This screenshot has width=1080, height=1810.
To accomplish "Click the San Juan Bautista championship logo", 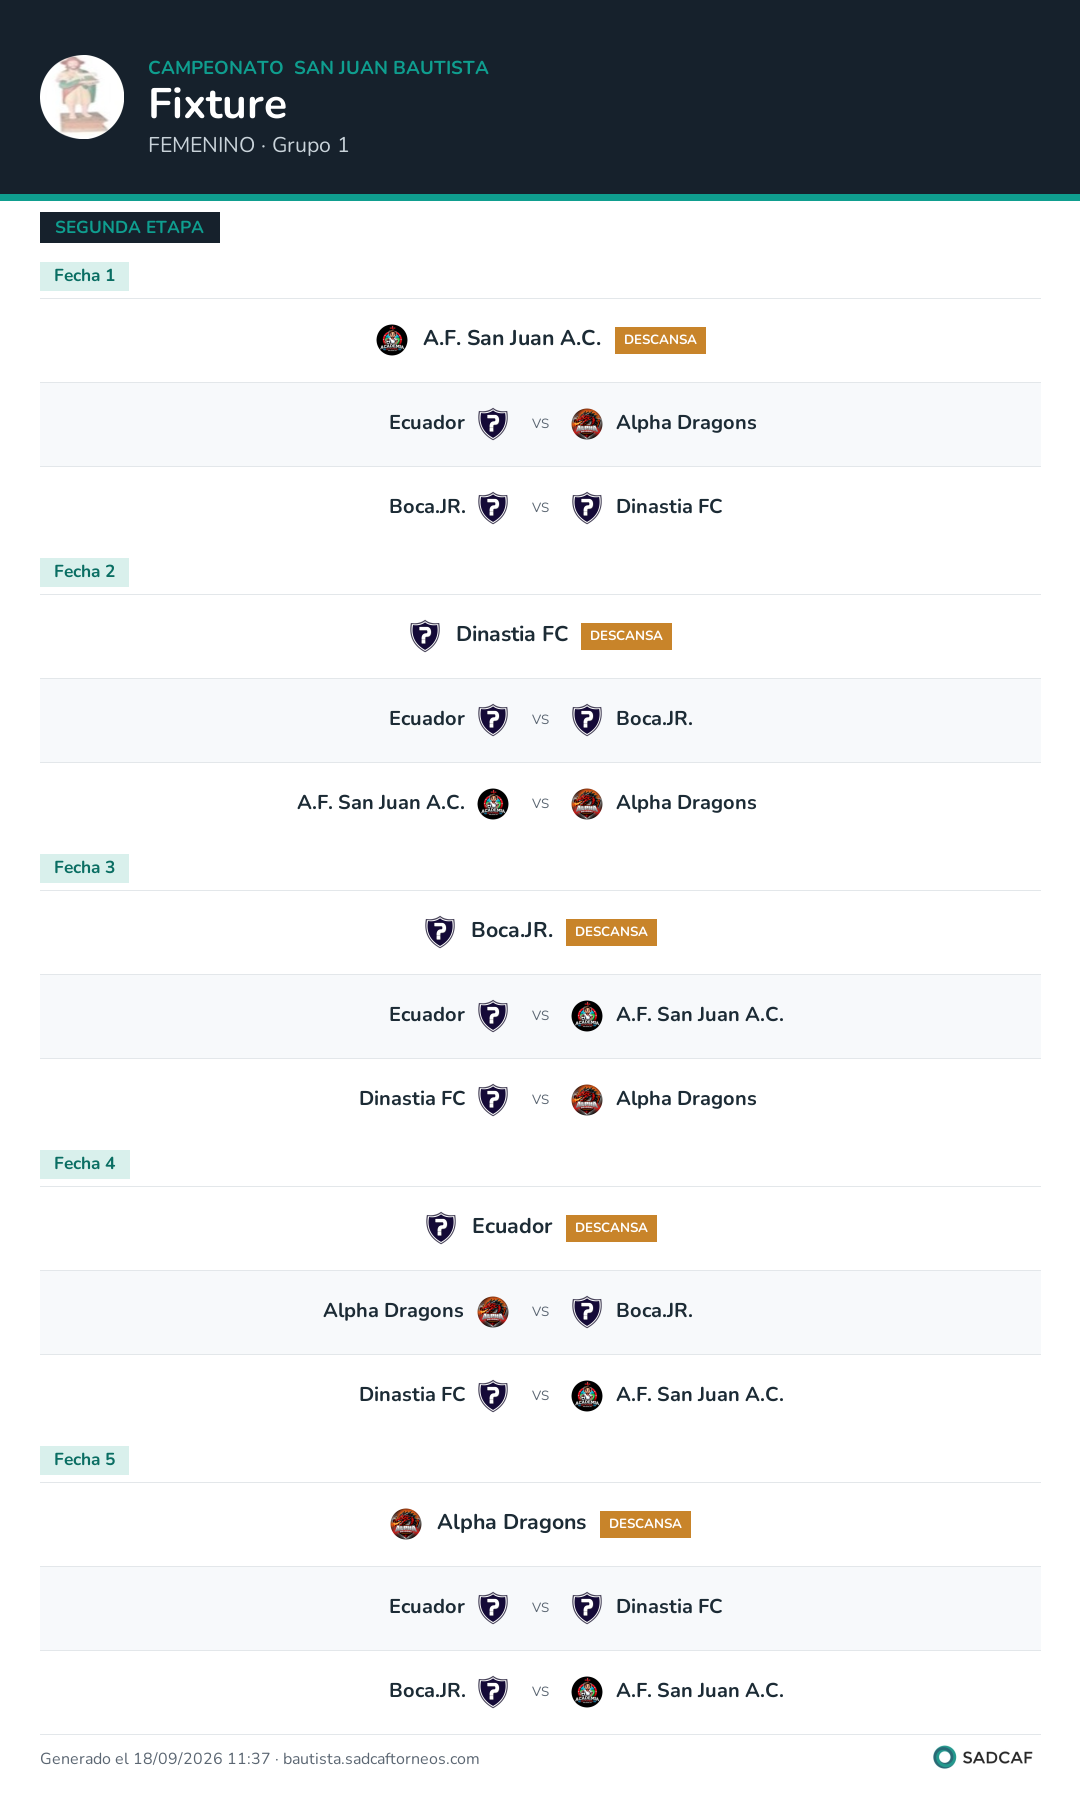I will pyautogui.click(x=82, y=97).
